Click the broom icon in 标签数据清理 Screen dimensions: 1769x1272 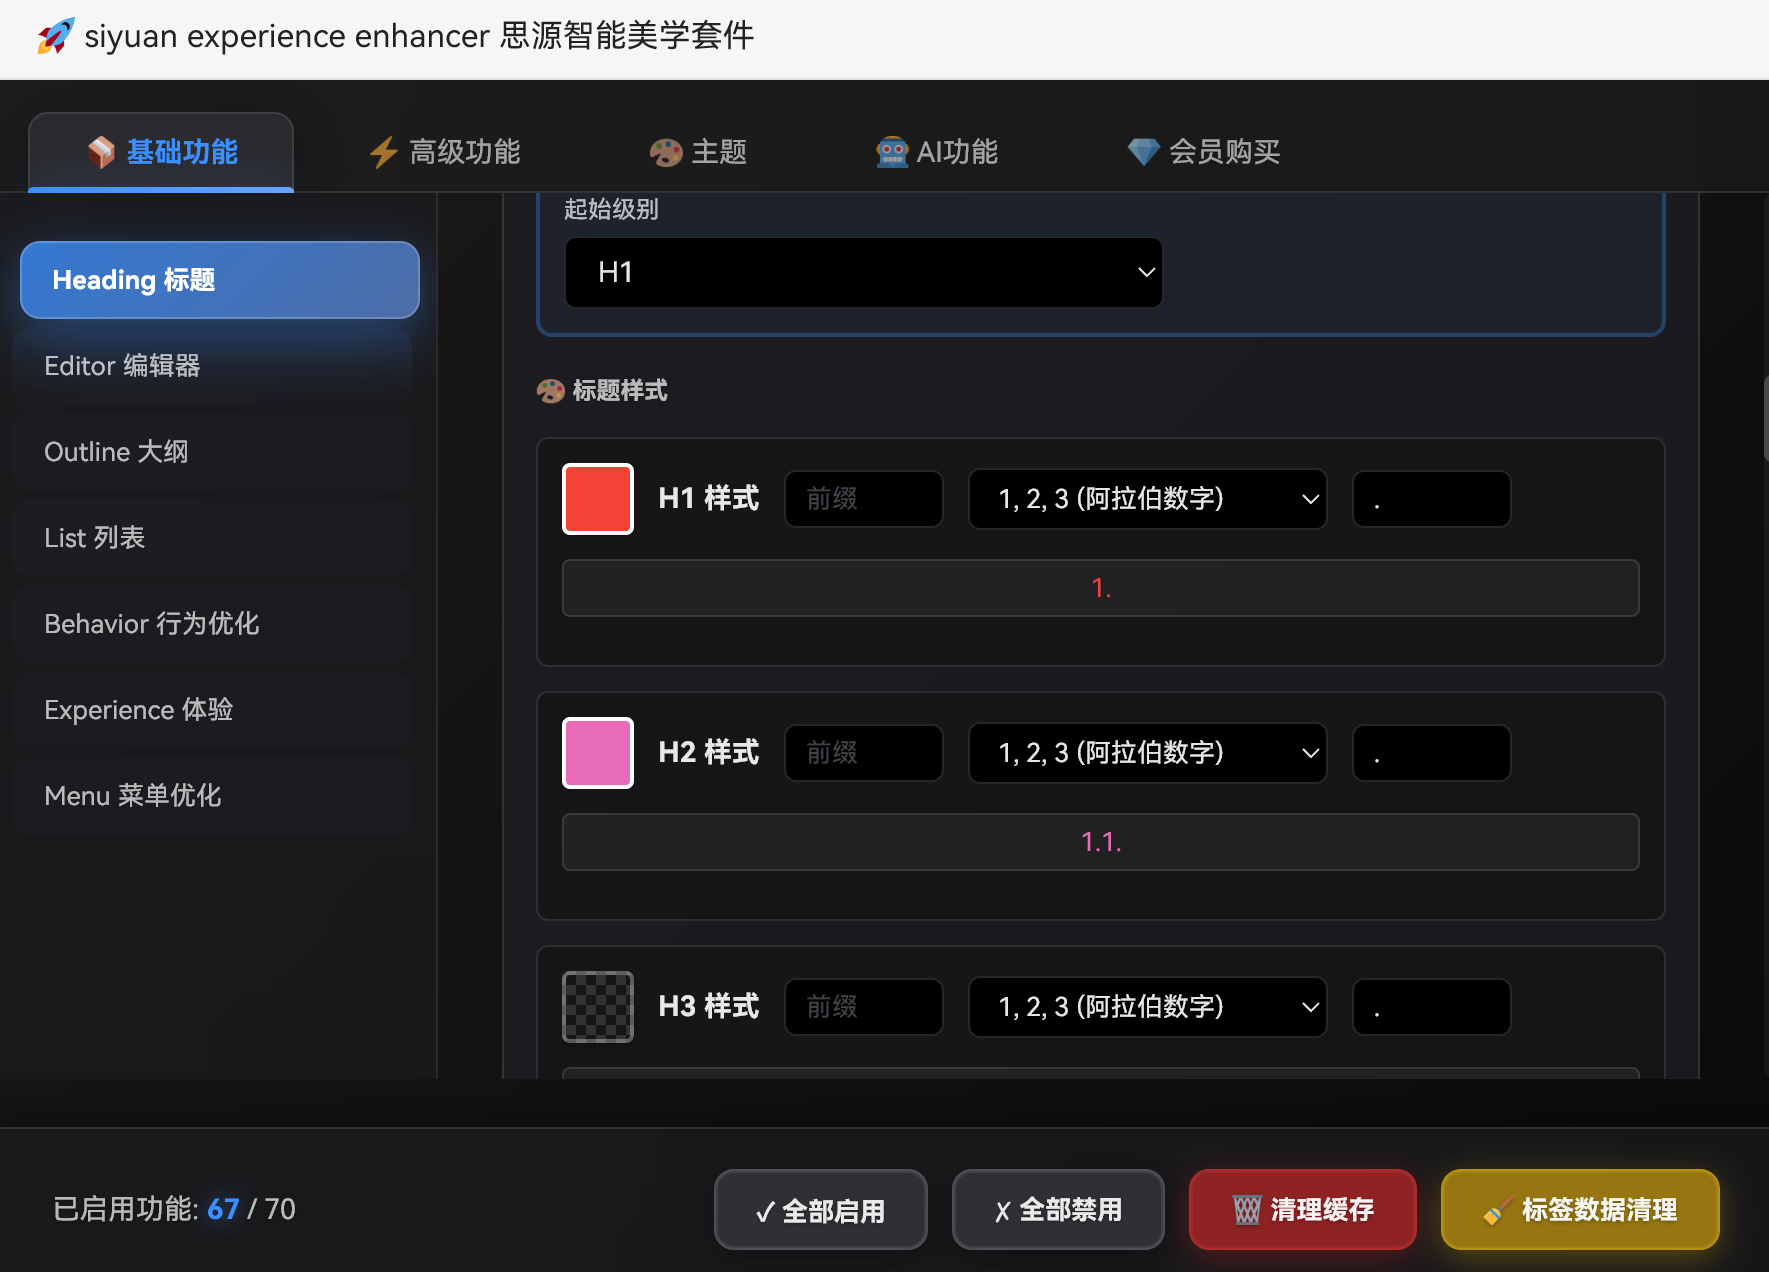pyautogui.click(x=1497, y=1210)
